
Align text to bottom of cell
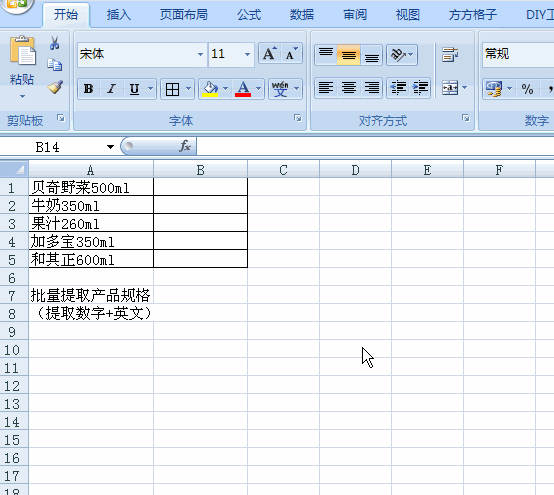pyautogui.click(x=371, y=55)
